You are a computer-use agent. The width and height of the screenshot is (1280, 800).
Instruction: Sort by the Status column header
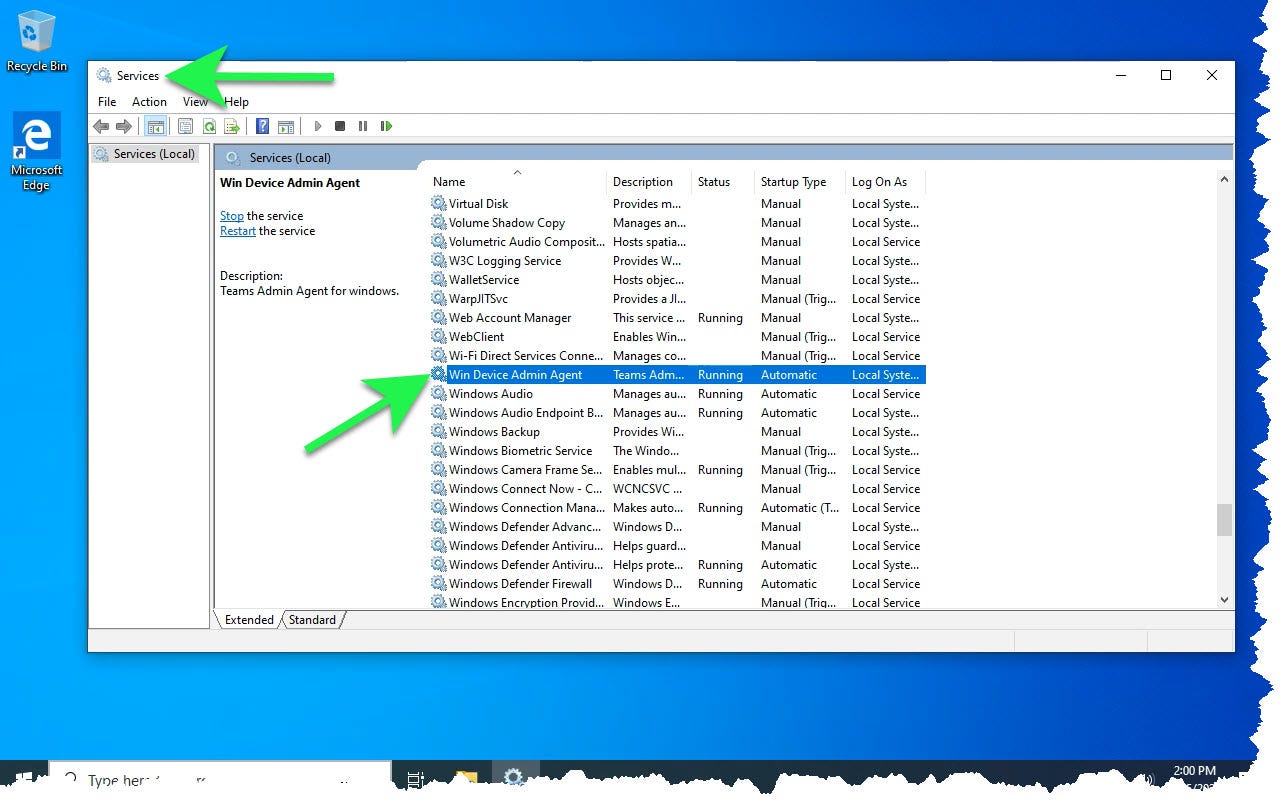[x=723, y=182]
